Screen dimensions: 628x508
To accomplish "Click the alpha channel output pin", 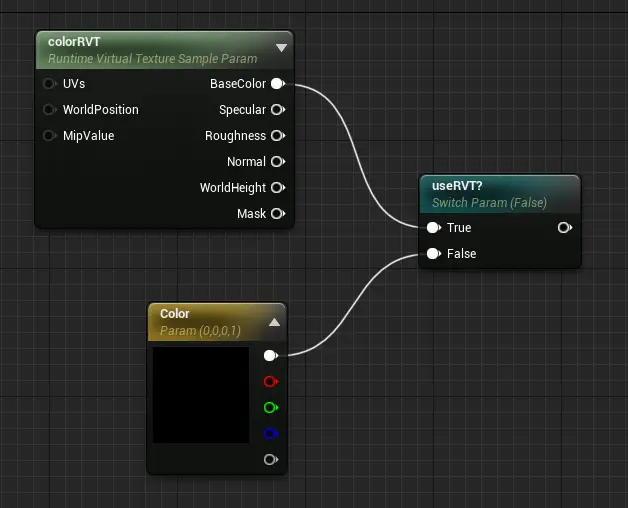I will point(271,460).
